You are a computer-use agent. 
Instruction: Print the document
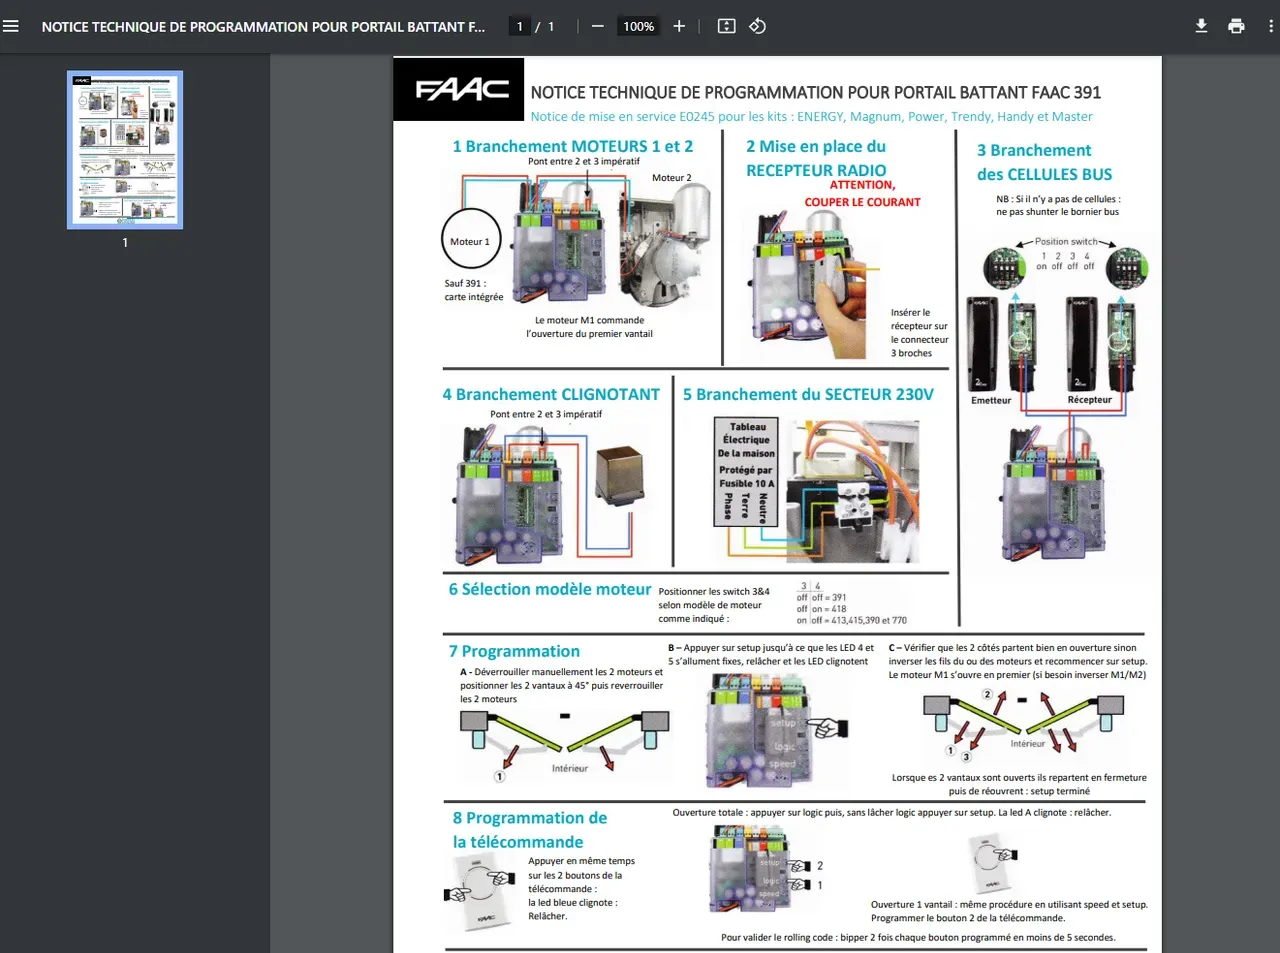point(1236,26)
